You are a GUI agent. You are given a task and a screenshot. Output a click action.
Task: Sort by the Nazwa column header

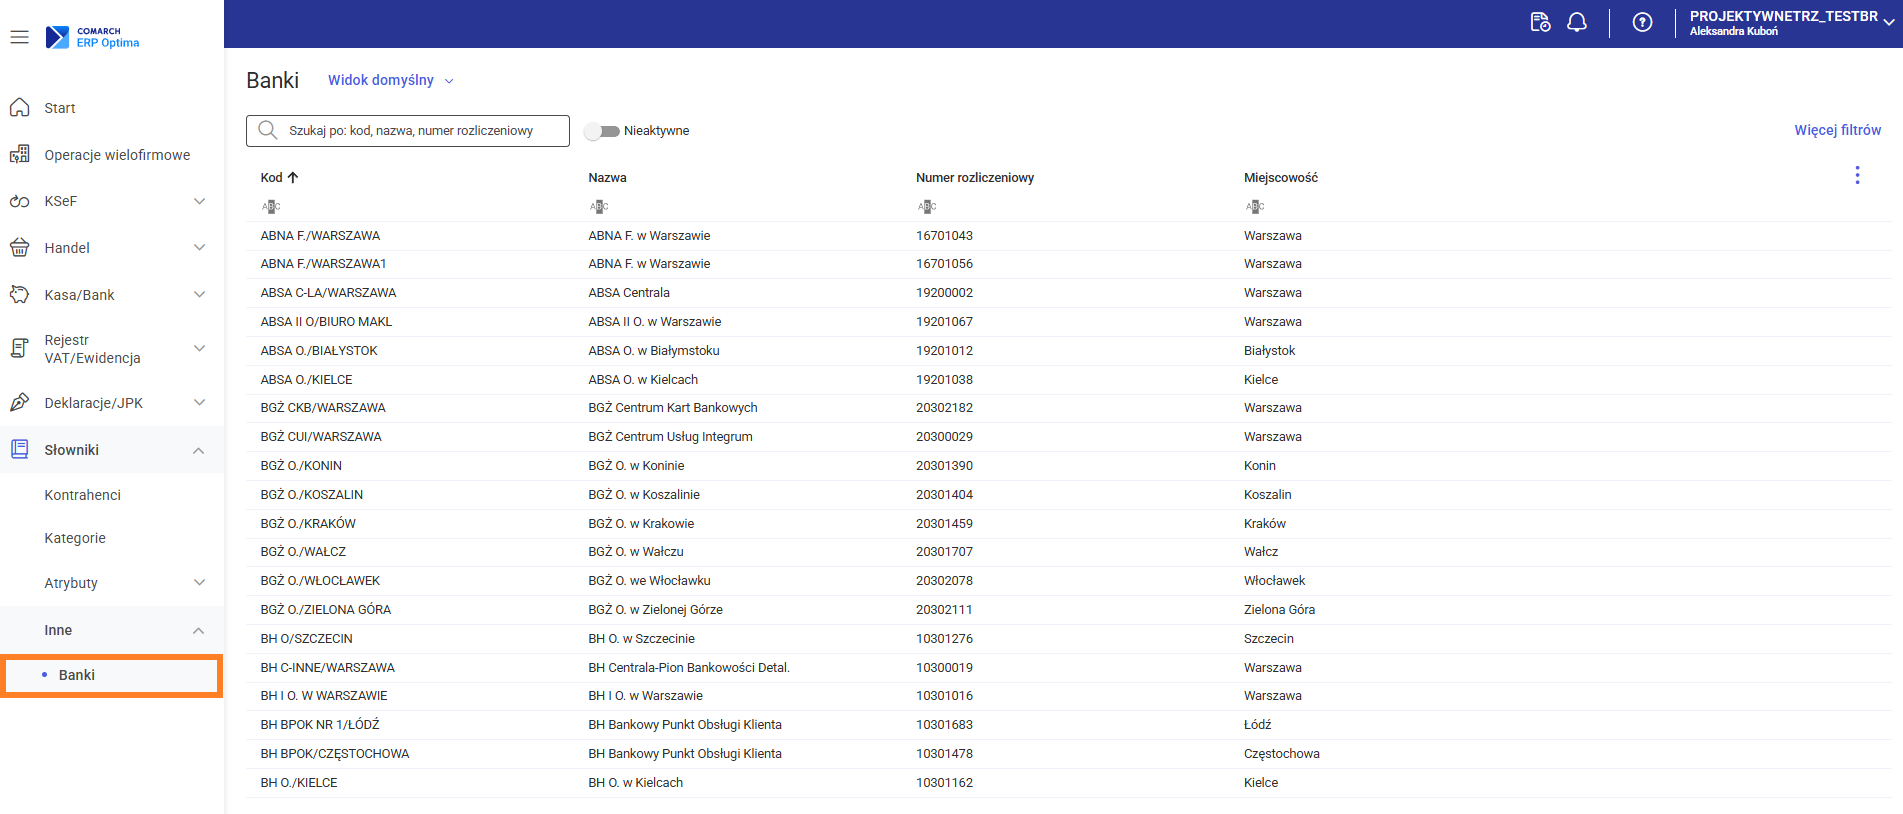pos(607,177)
